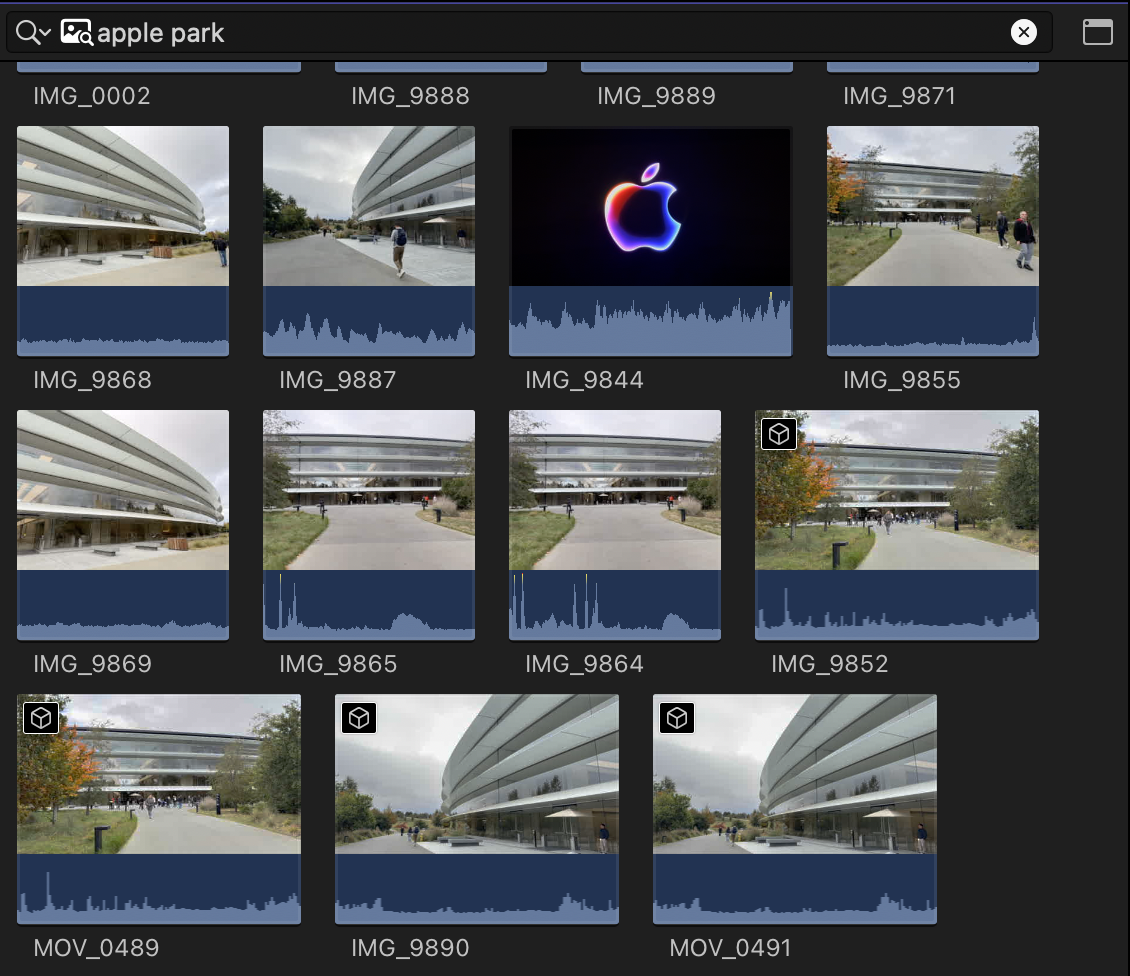Viewport: 1130px width, 976px height.
Task: Click the spatial cube badge on IMG_9890
Action: coord(359,718)
